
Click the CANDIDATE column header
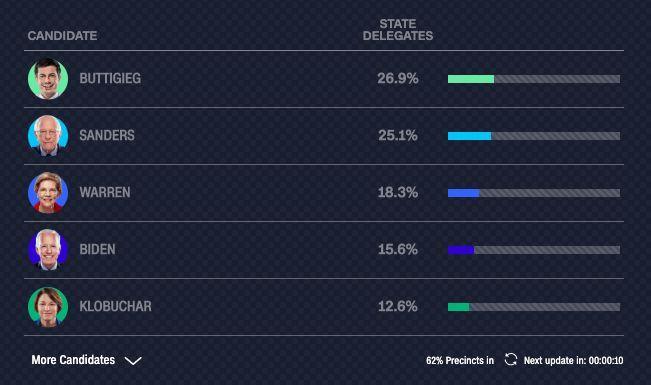click(x=62, y=36)
